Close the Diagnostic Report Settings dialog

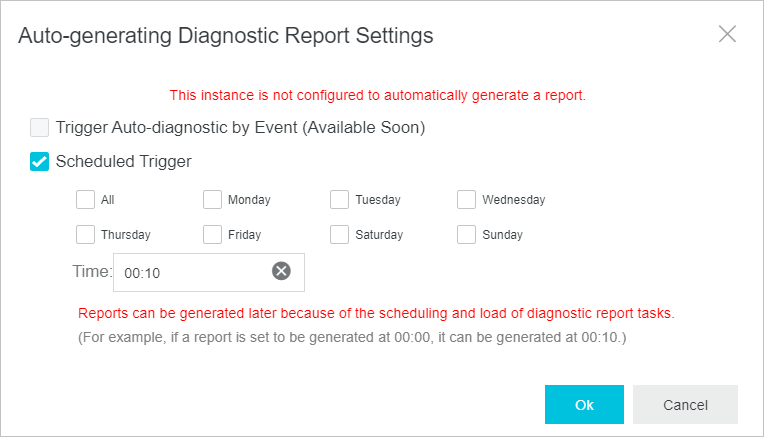pyautogui.click(x=727, y=35)
